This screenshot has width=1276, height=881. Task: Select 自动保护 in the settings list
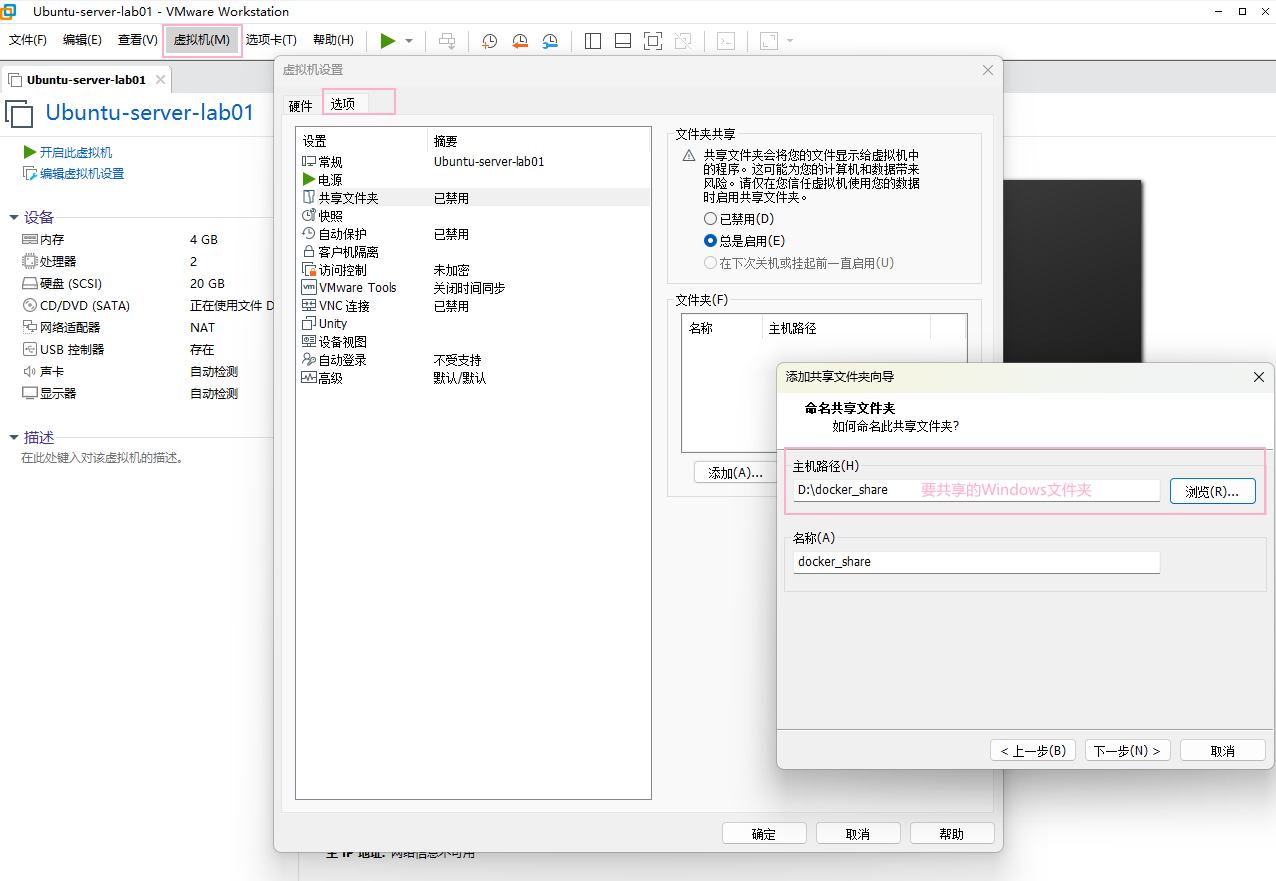click(x=473, y=234)
